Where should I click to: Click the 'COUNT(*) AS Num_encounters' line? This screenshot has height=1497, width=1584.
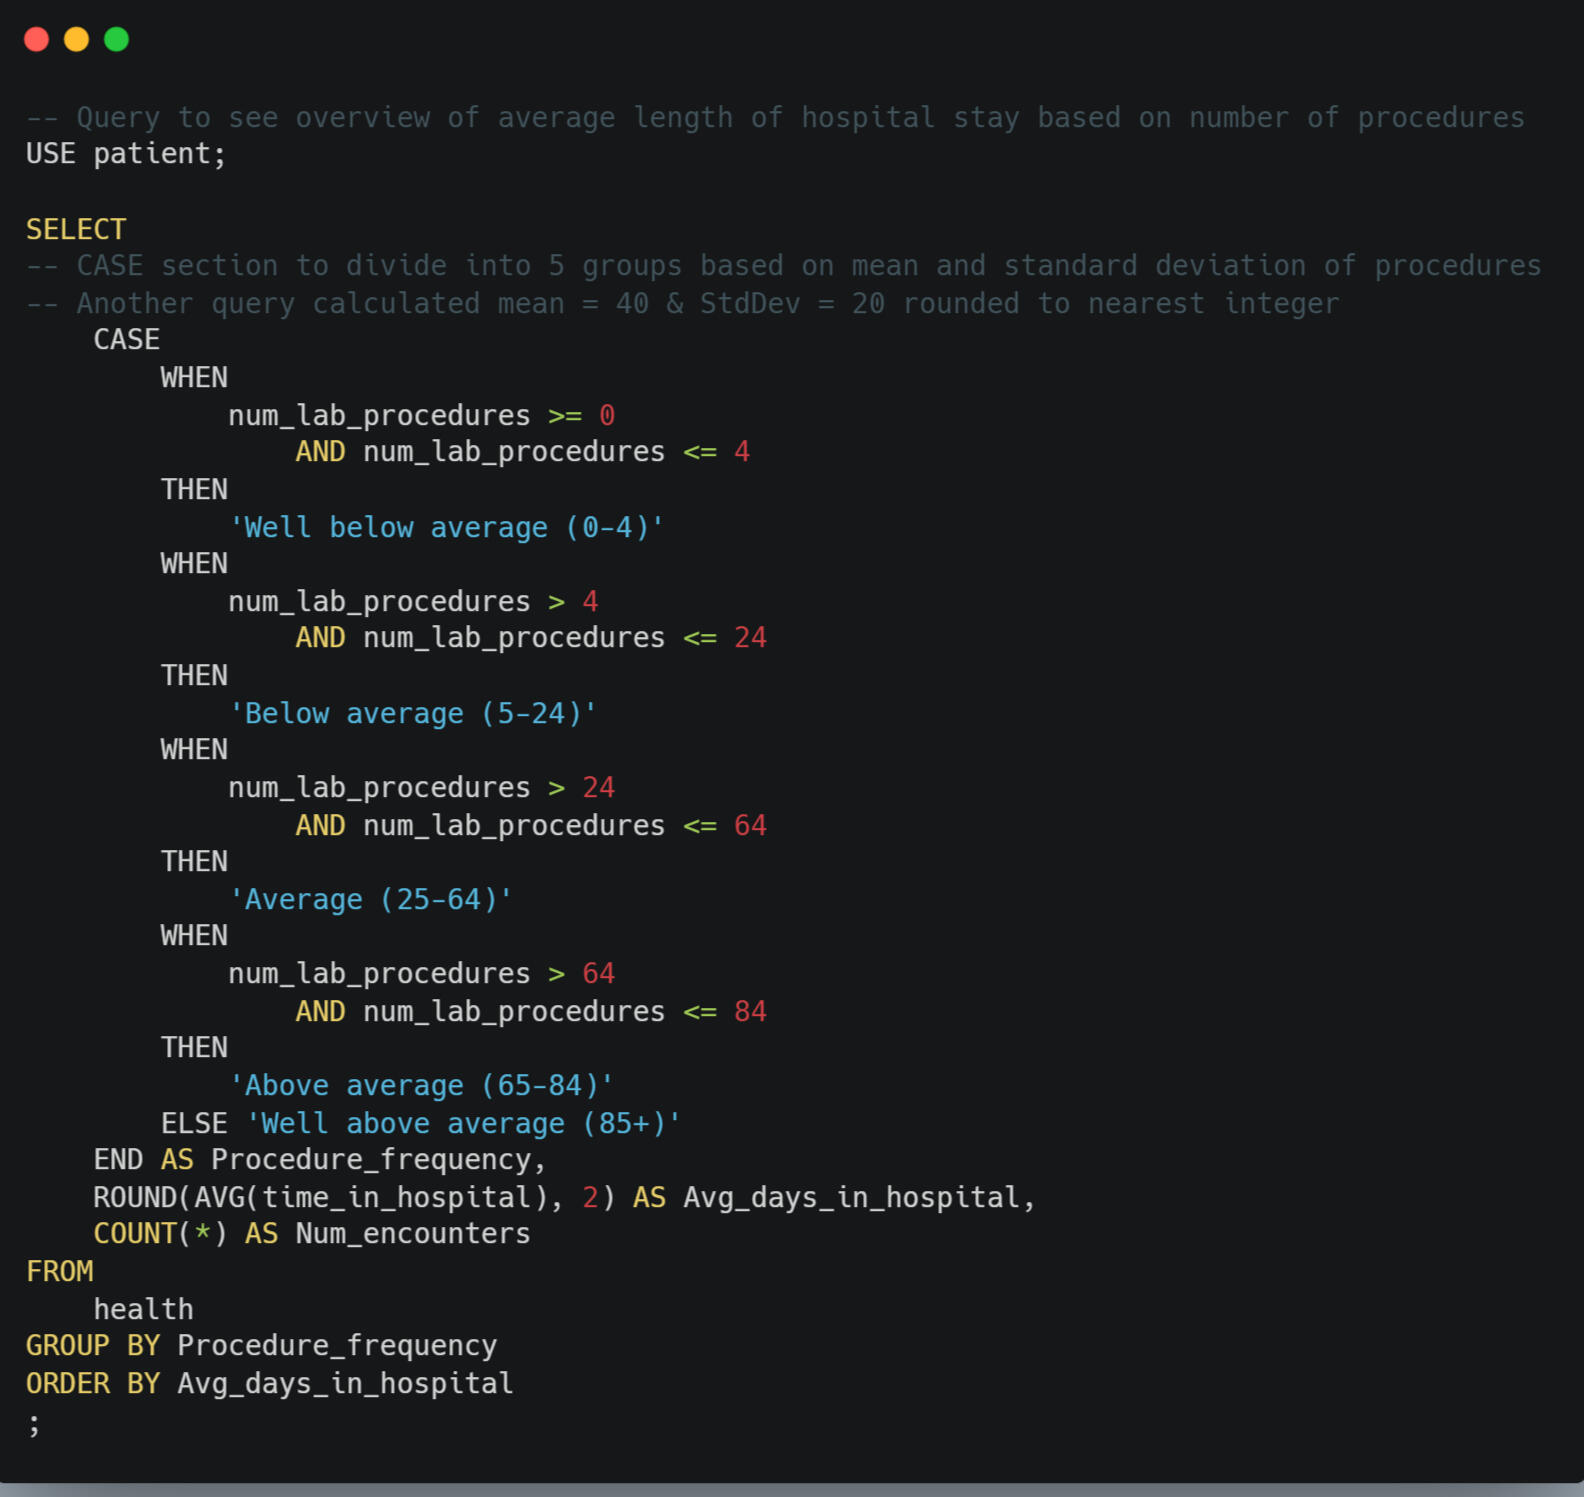(312, 1234)
